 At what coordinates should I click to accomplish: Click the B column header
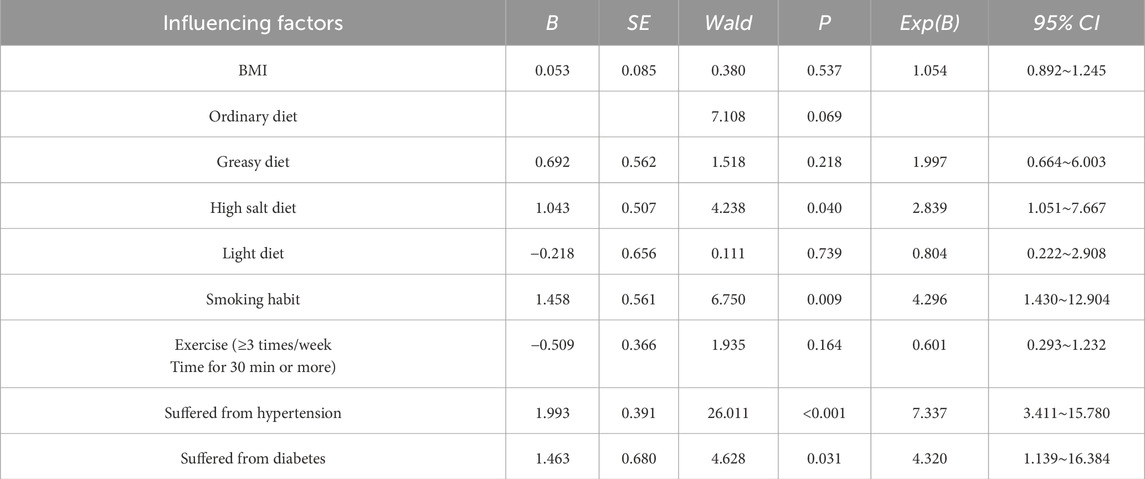551,24
